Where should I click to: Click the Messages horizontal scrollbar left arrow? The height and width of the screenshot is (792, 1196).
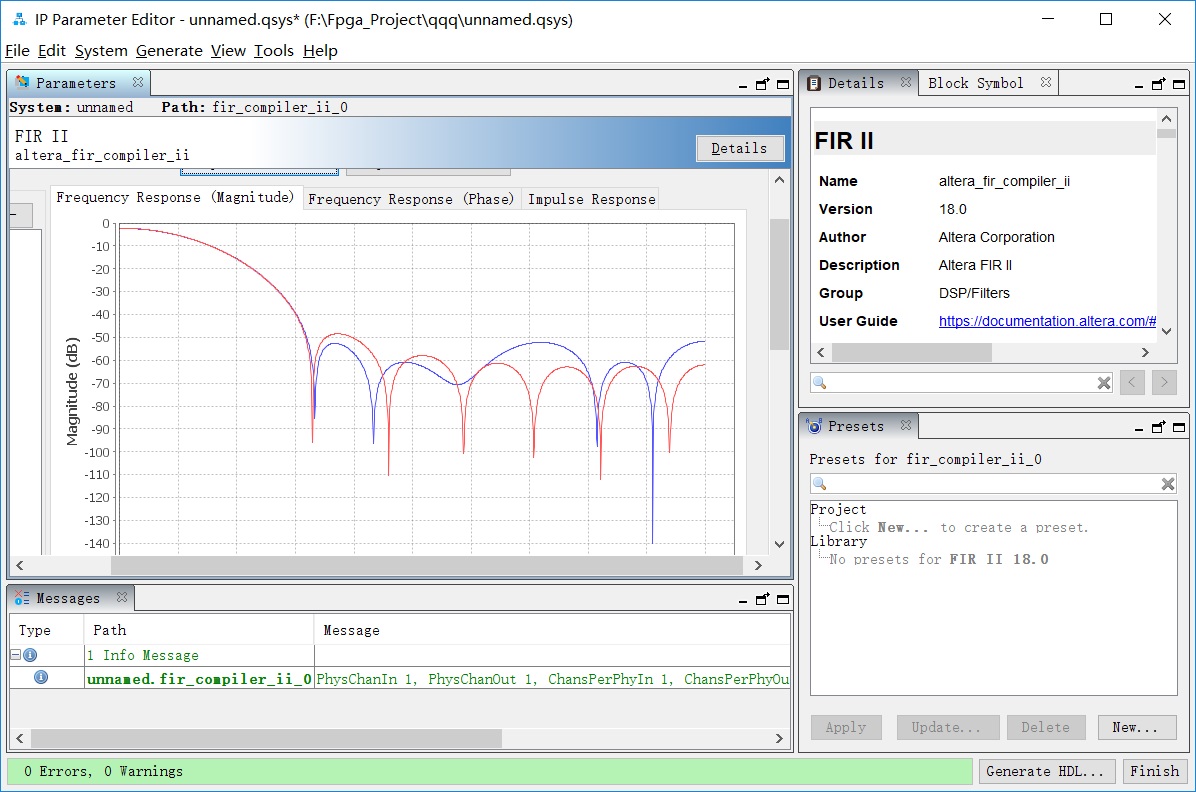20,738
